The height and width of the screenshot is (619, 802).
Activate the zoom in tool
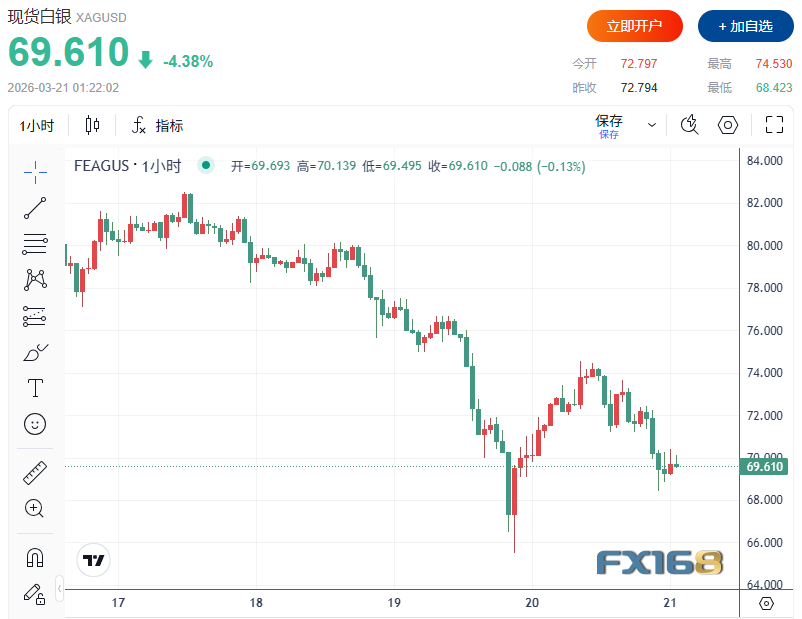35,508
